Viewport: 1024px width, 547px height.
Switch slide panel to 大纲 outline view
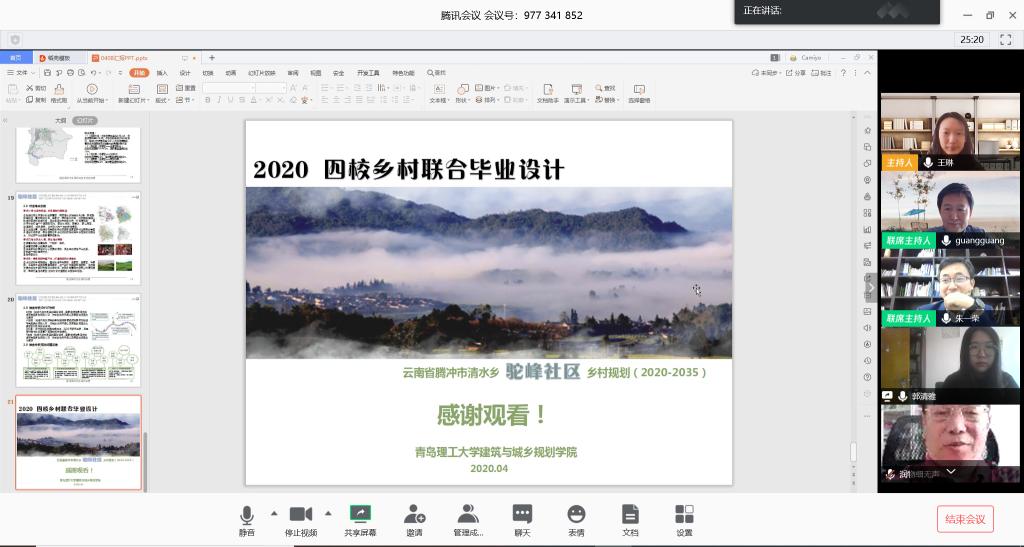(x=60, y=120)
